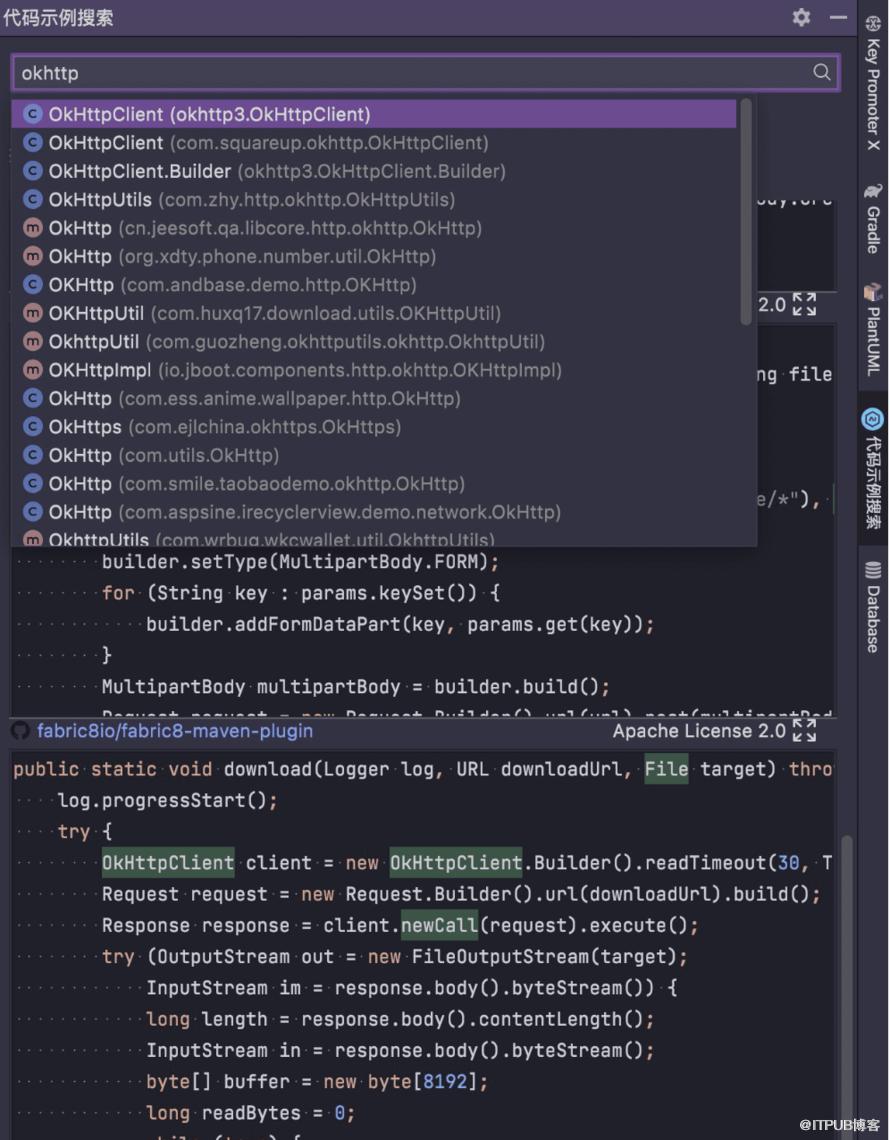Click the Apache License 2.0 label
The image size is (890, 1140).
click(699, 731)
